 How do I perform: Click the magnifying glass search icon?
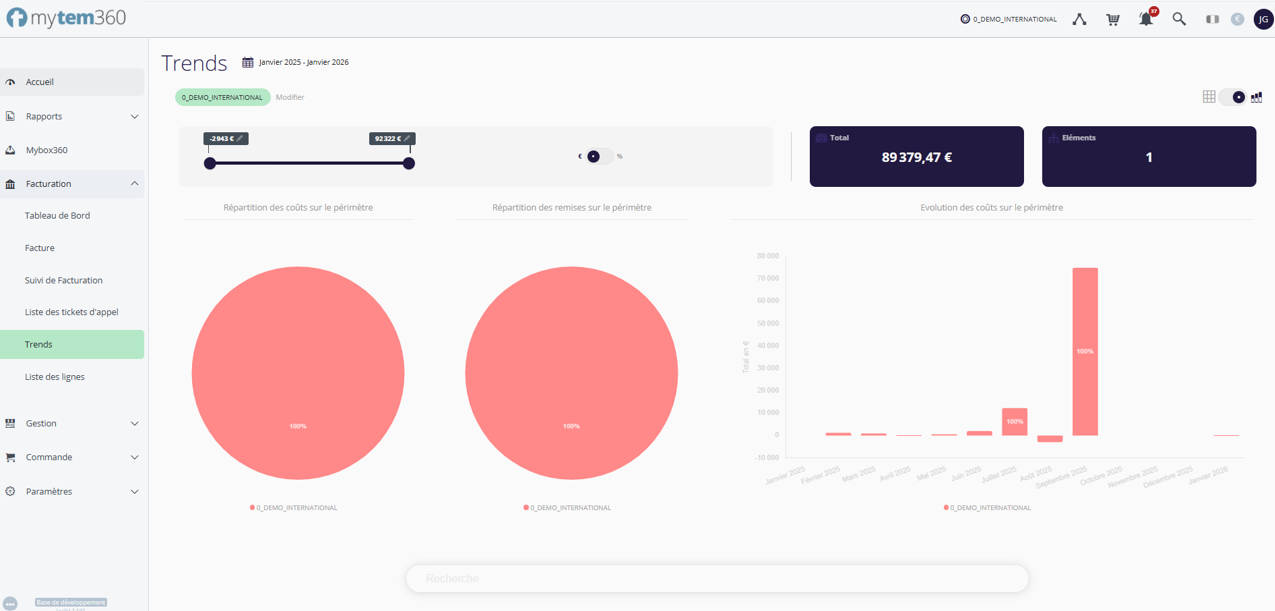[x=1179, y=19]
